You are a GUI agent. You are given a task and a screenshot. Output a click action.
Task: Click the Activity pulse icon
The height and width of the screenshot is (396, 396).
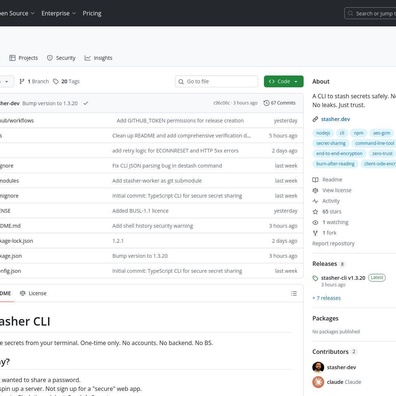click(x=315, y=201)
